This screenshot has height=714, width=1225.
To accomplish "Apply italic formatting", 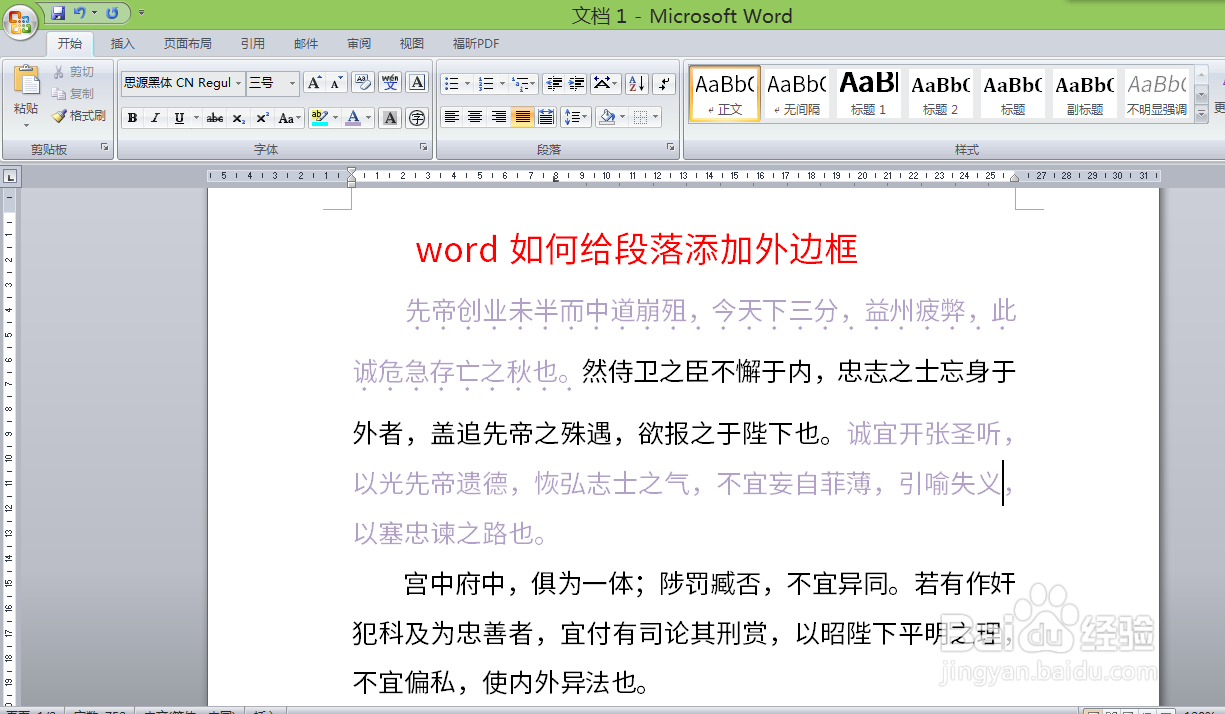I will pyautogui.click(x=155, y=118).
